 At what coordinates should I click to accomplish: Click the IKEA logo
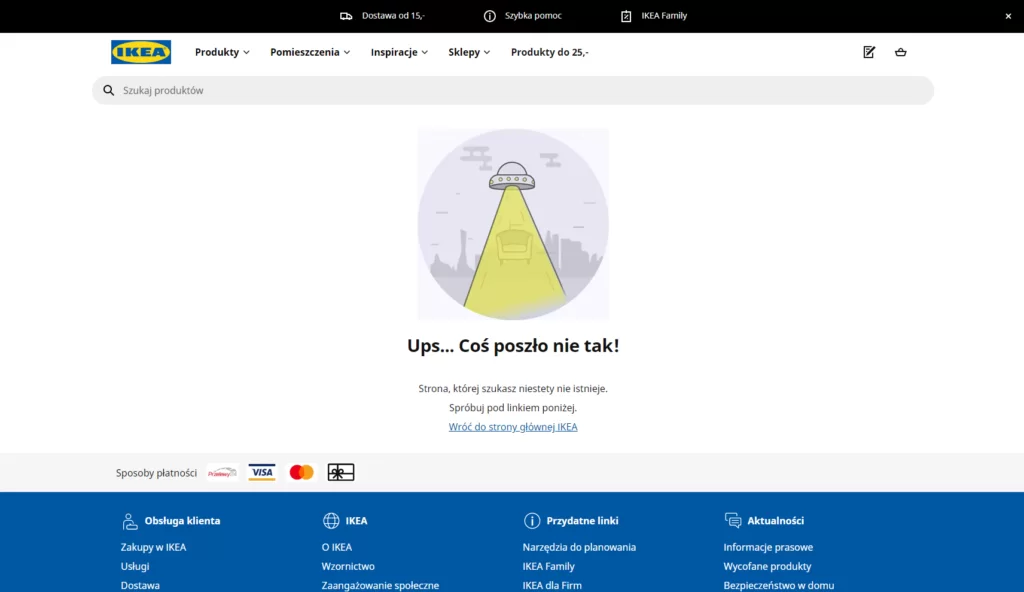point(141,52)
